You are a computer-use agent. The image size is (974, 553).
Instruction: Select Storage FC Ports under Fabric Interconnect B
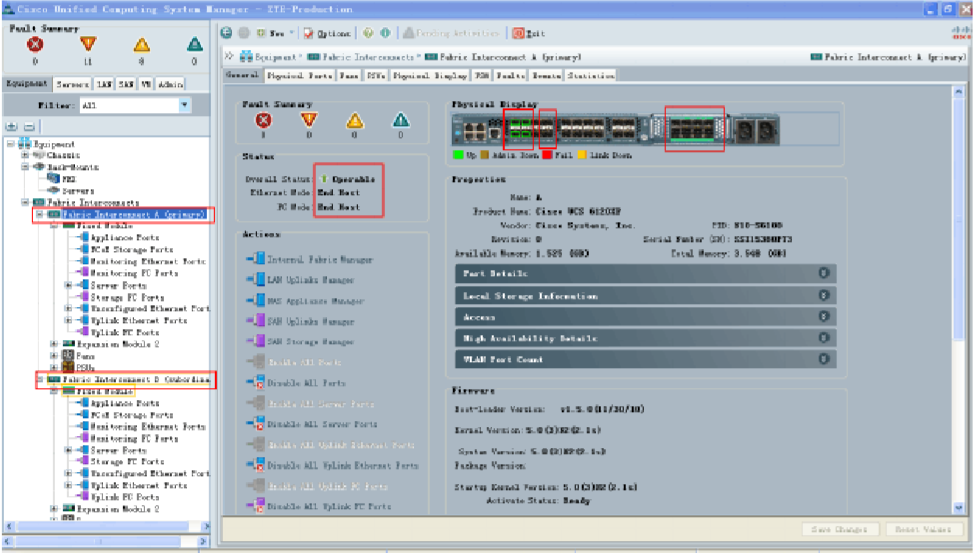tap(127, 462)
